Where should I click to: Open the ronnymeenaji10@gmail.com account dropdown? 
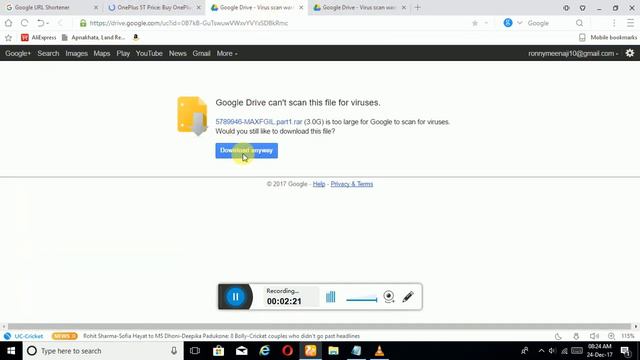point(573,53)
